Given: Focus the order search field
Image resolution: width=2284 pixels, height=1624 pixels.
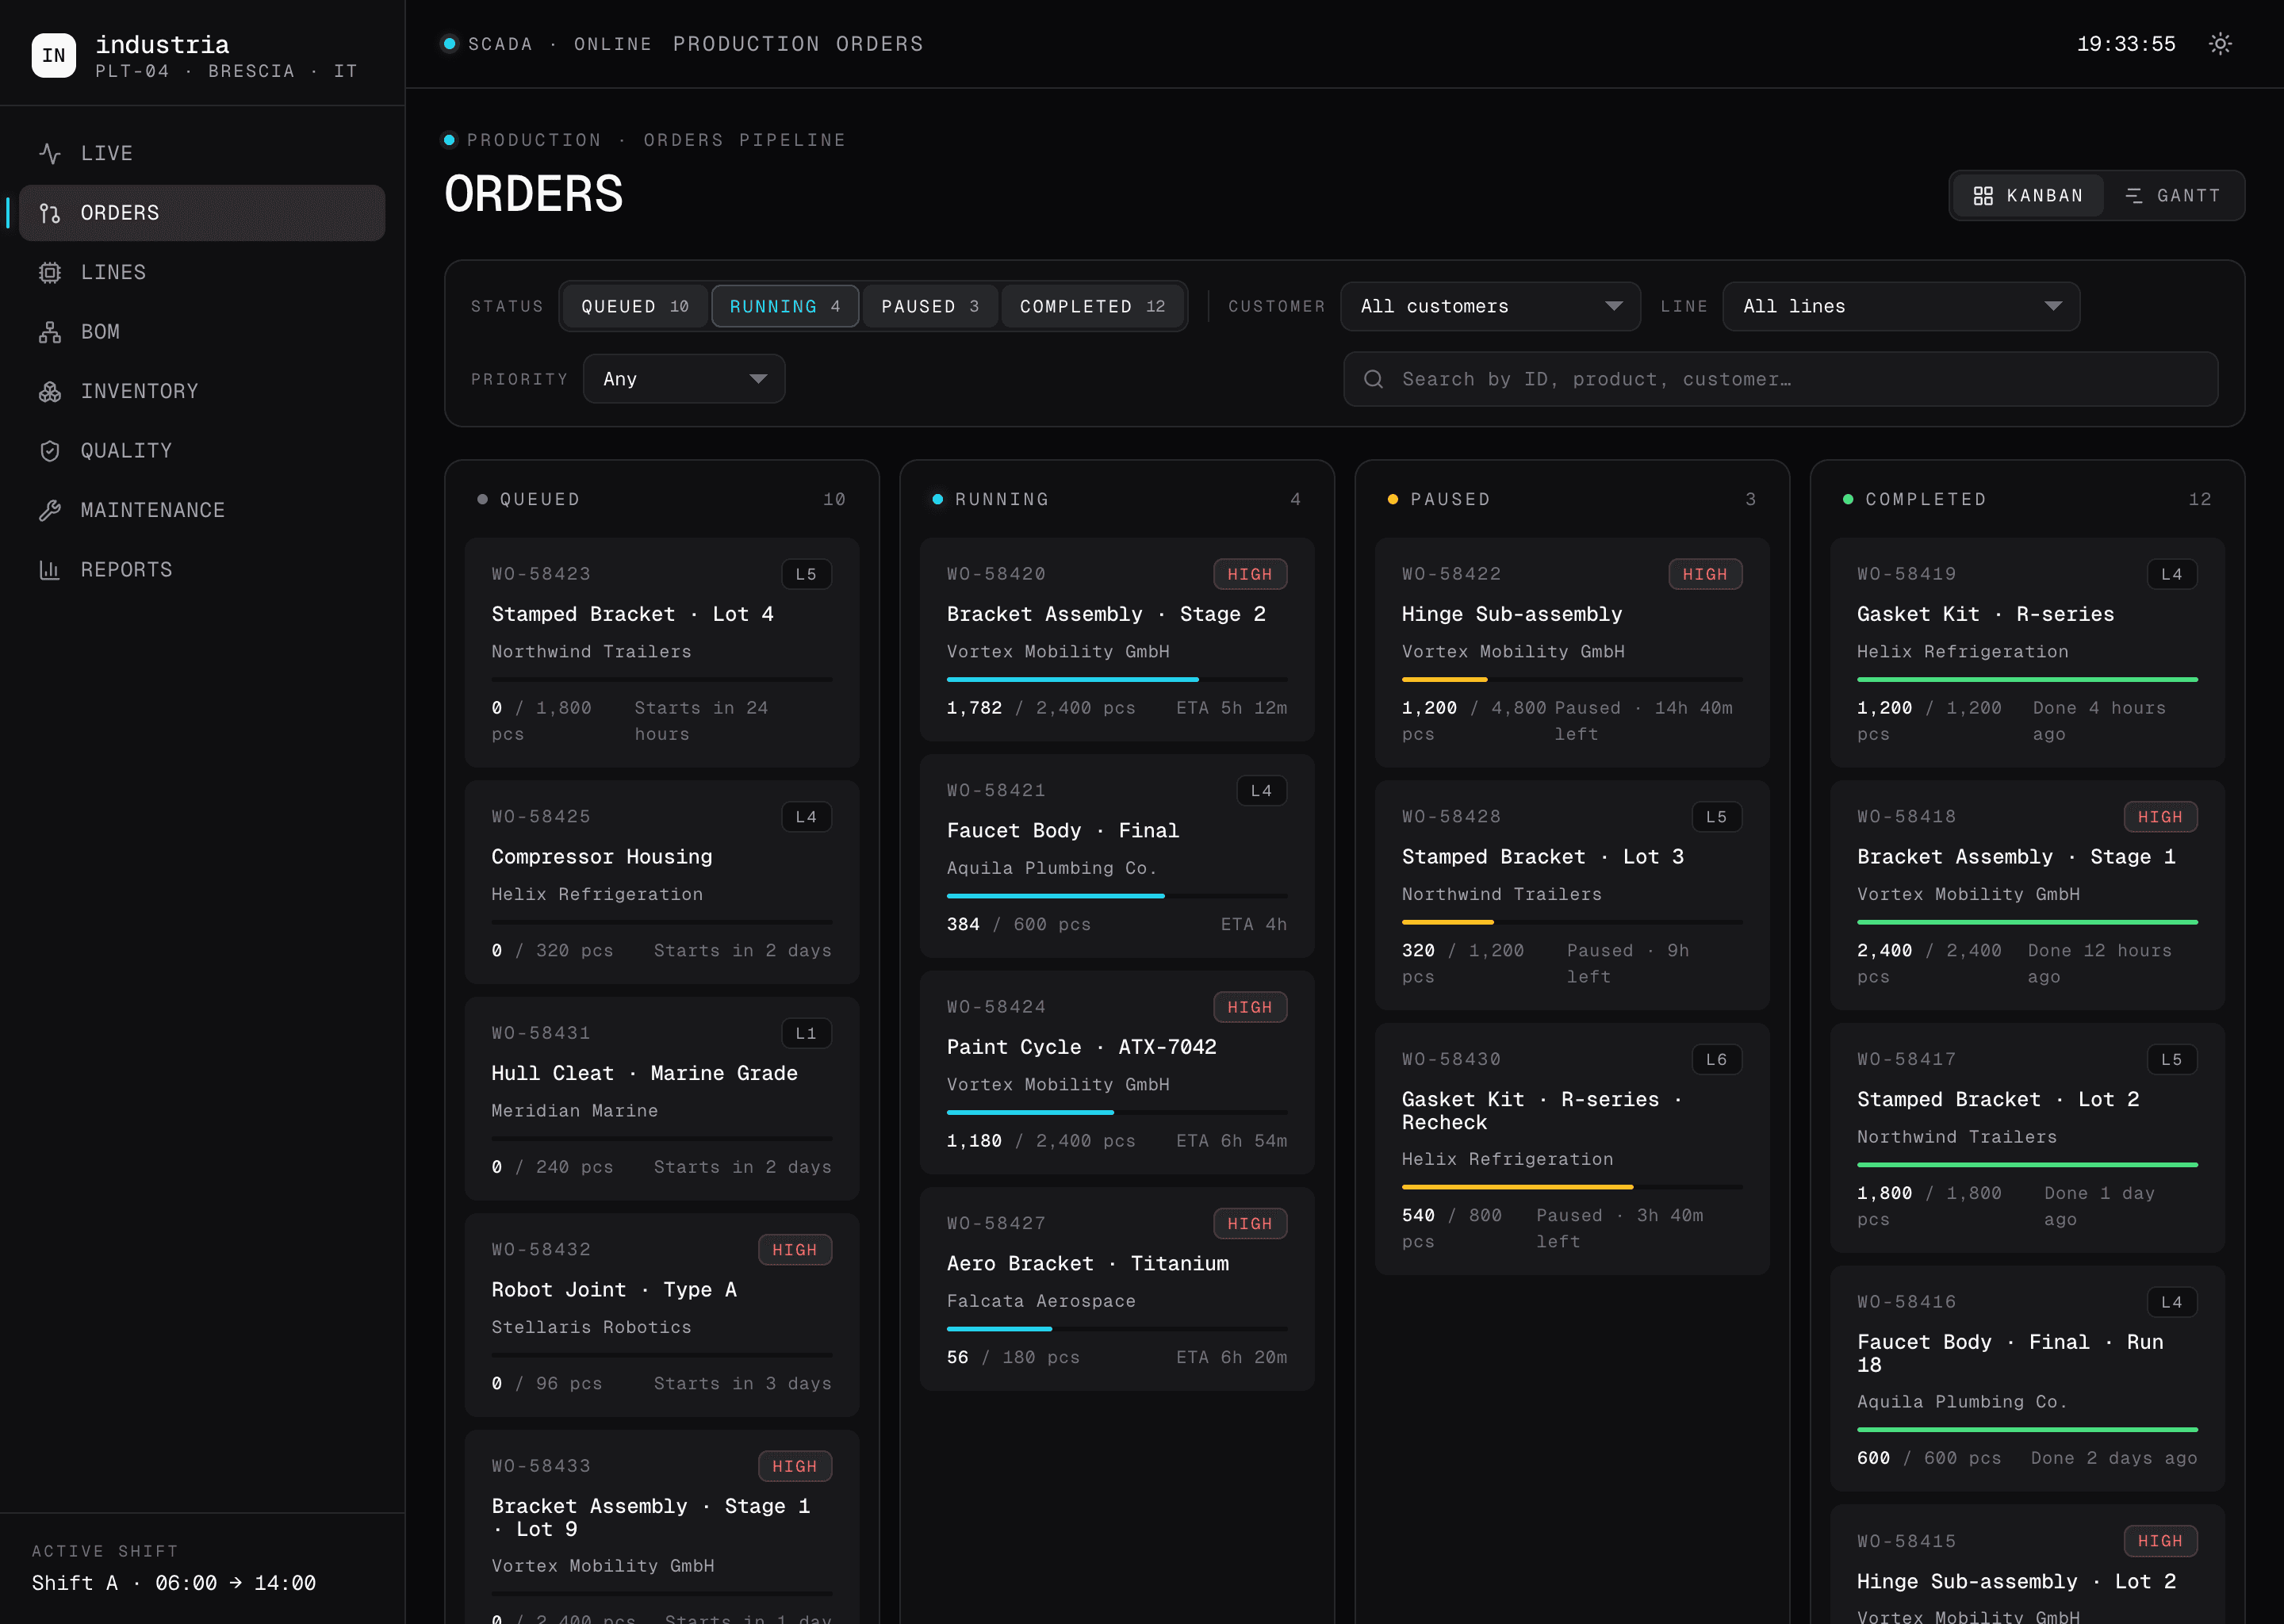Looking at the screenshot, I should [x=1780, y=379].
